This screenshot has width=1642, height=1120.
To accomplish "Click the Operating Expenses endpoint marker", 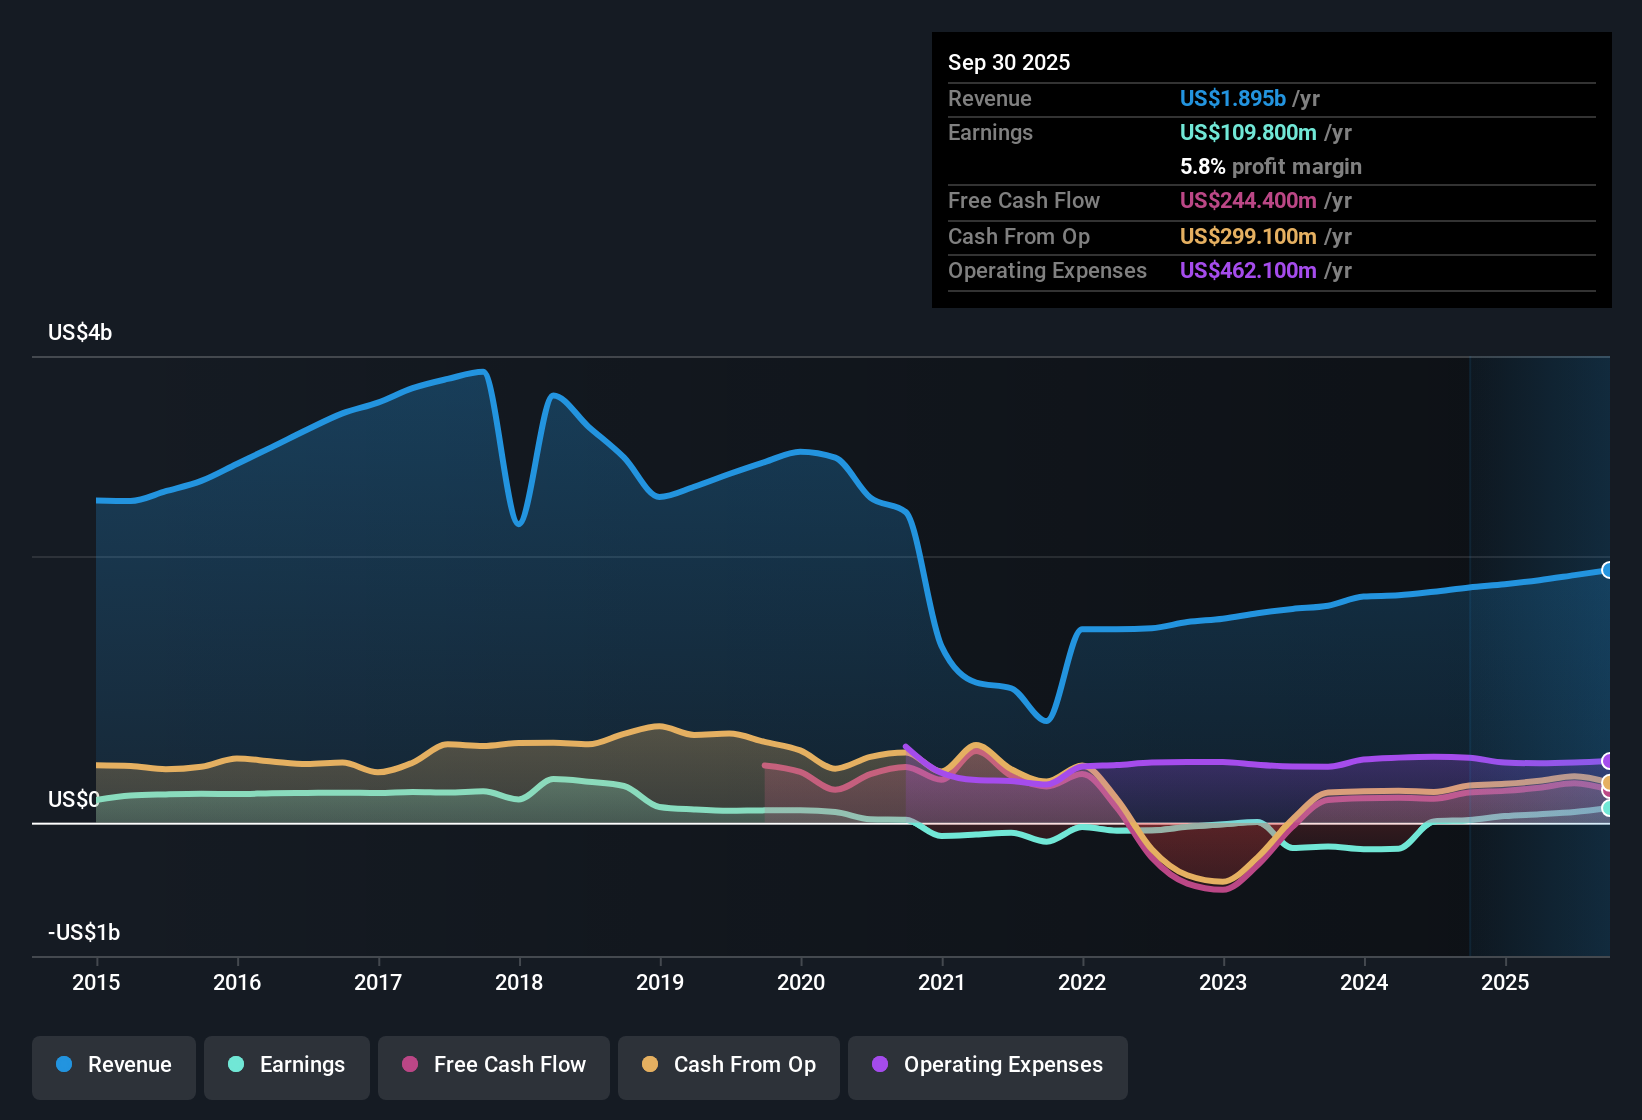I will point(1608,760).
